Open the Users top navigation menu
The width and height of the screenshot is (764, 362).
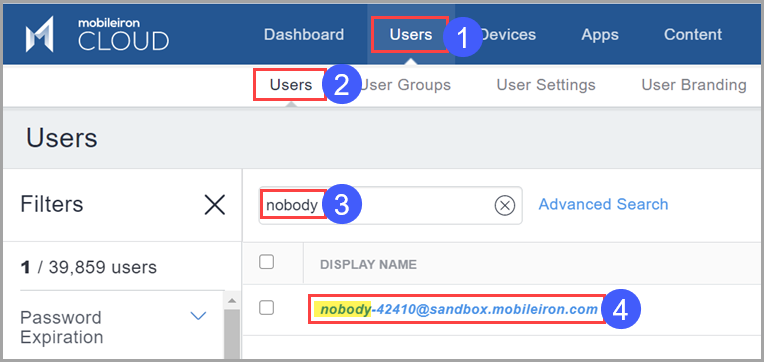[411, 34]
